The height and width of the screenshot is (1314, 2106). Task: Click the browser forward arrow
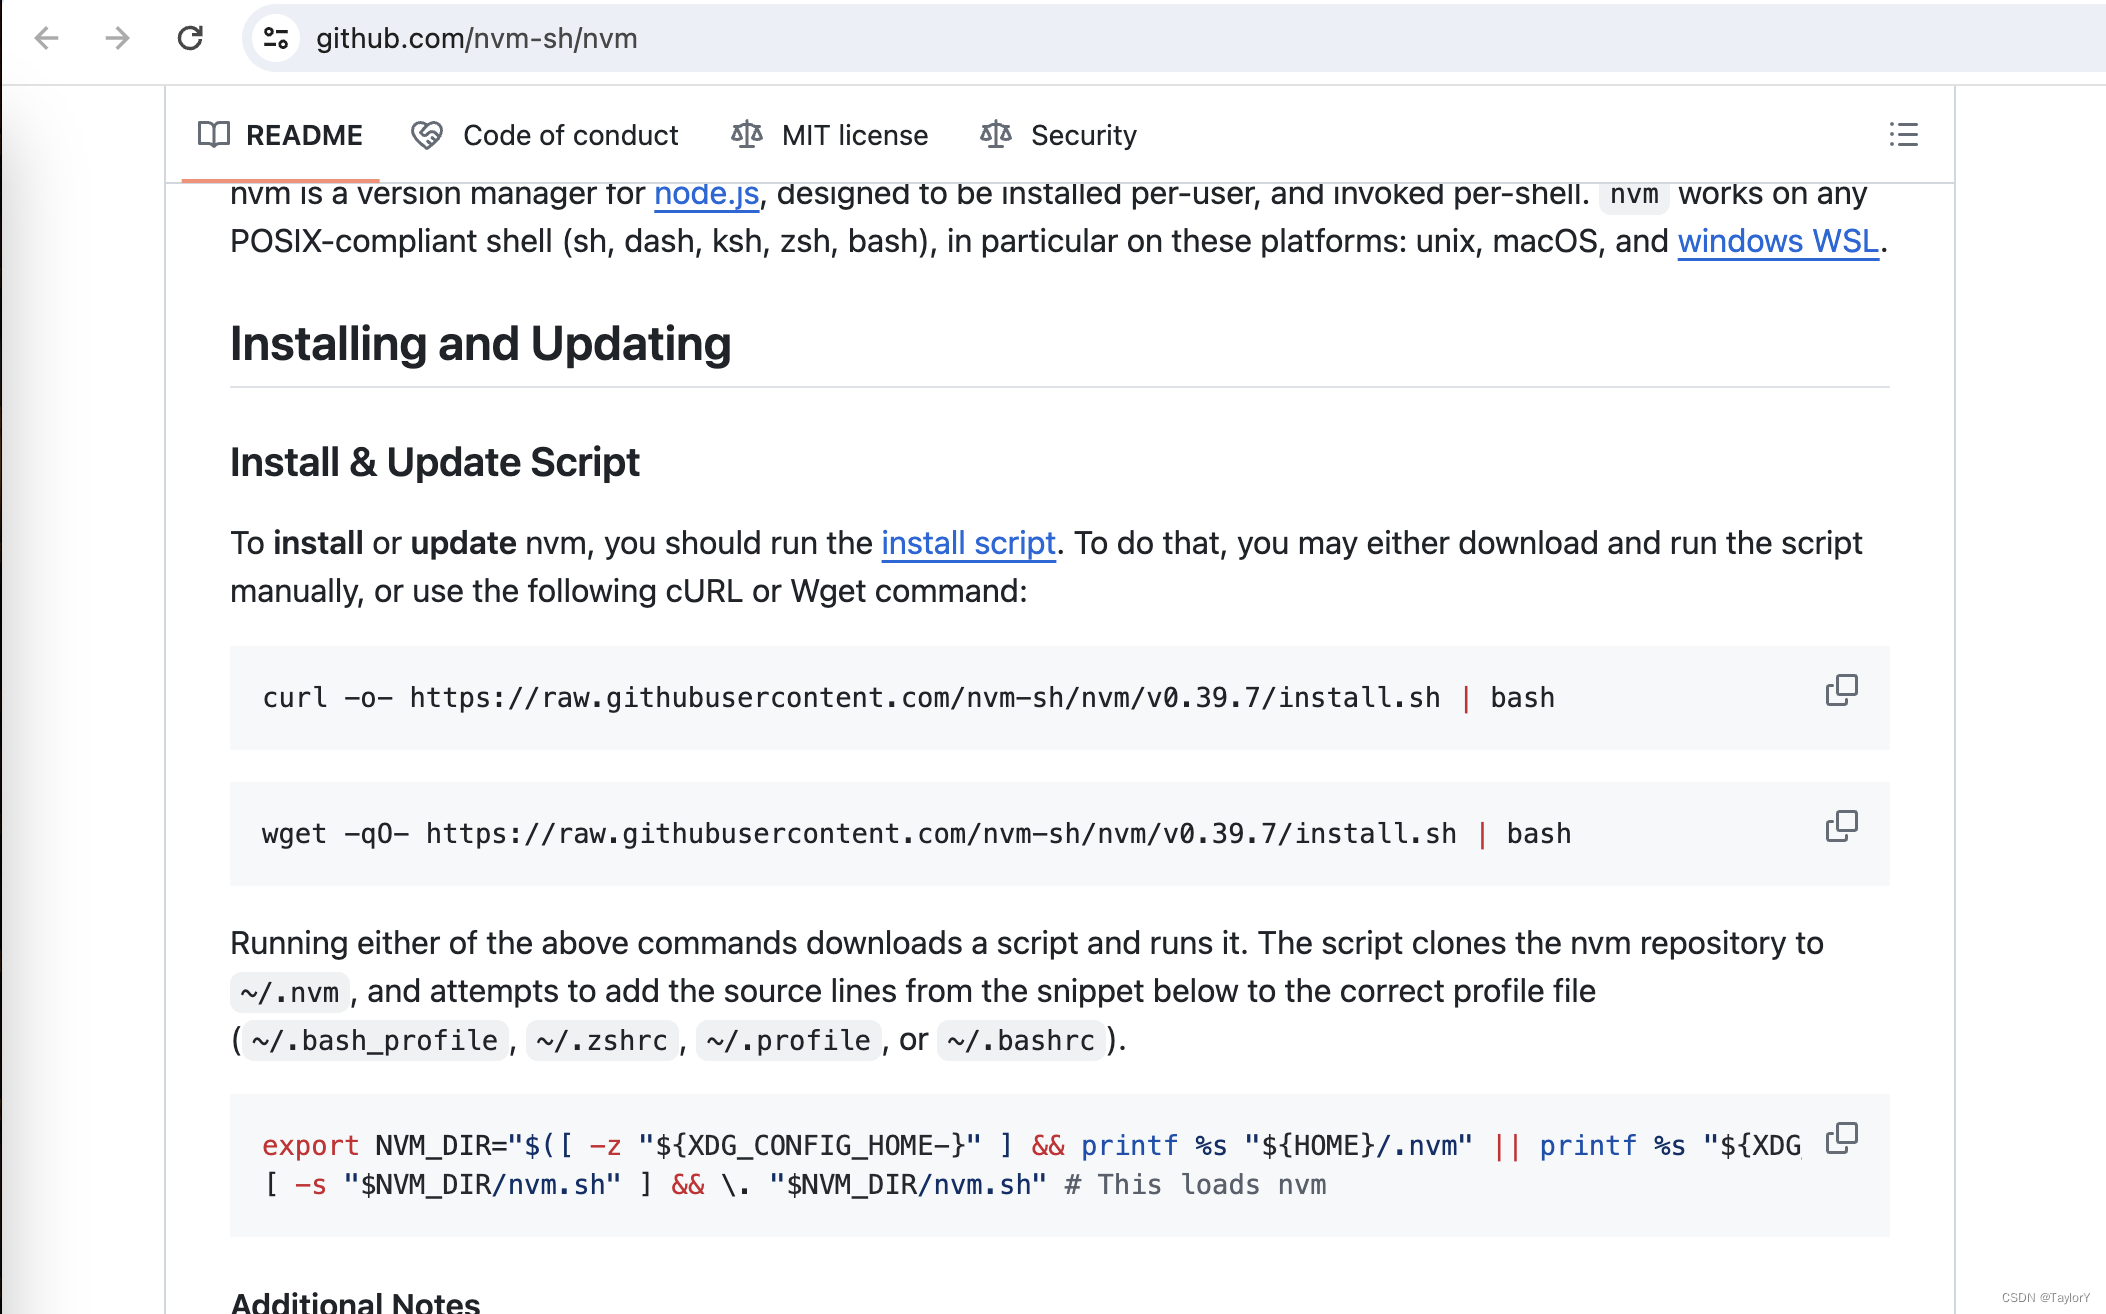[x=118, y=38]
